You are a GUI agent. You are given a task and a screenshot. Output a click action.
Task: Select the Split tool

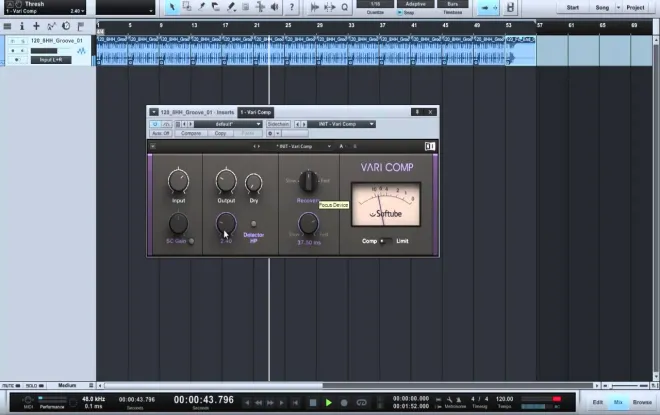(x=202, y=7)
